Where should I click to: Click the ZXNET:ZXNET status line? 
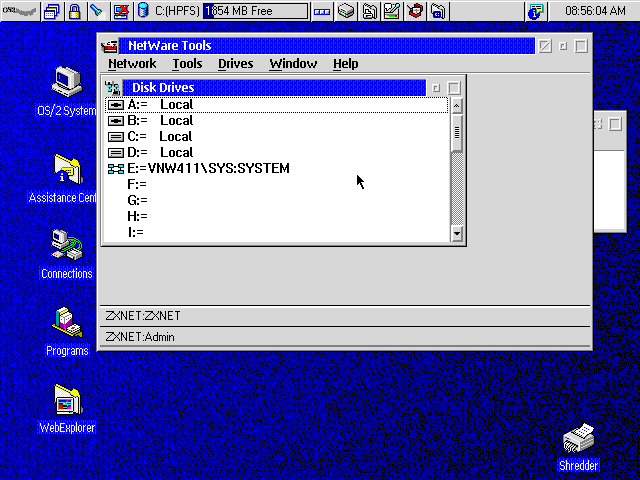(x=345, y=316)
